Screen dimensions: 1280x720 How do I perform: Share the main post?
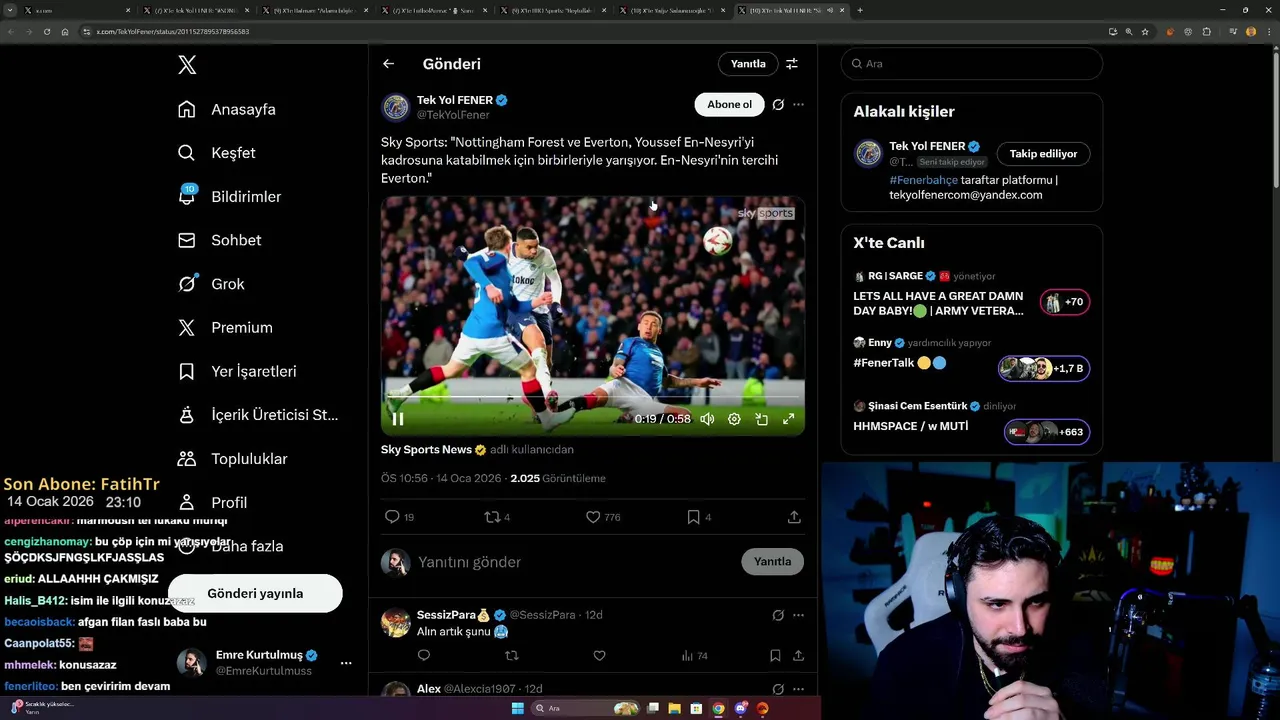pyautogui.click(x=794, y=517)
